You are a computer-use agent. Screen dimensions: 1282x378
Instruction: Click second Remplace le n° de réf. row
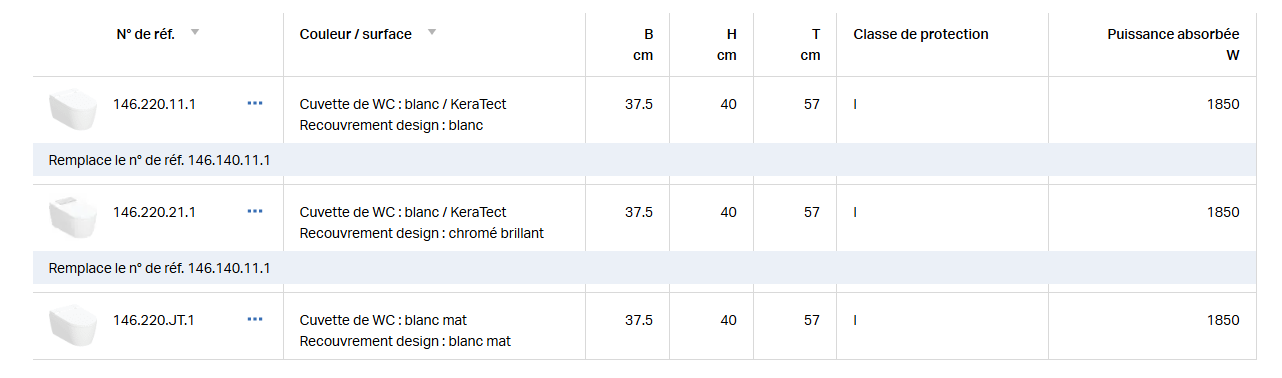tap(644, 268)
